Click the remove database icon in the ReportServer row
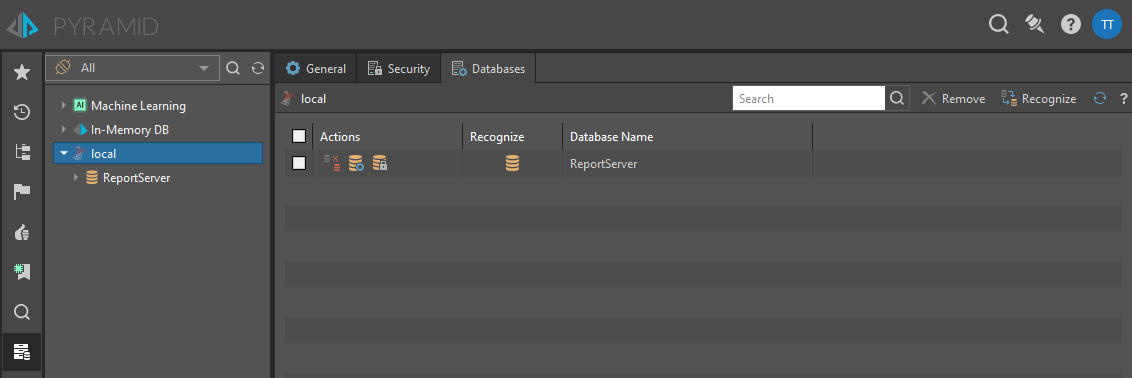1132x378 pixels. tap(331, 164)
